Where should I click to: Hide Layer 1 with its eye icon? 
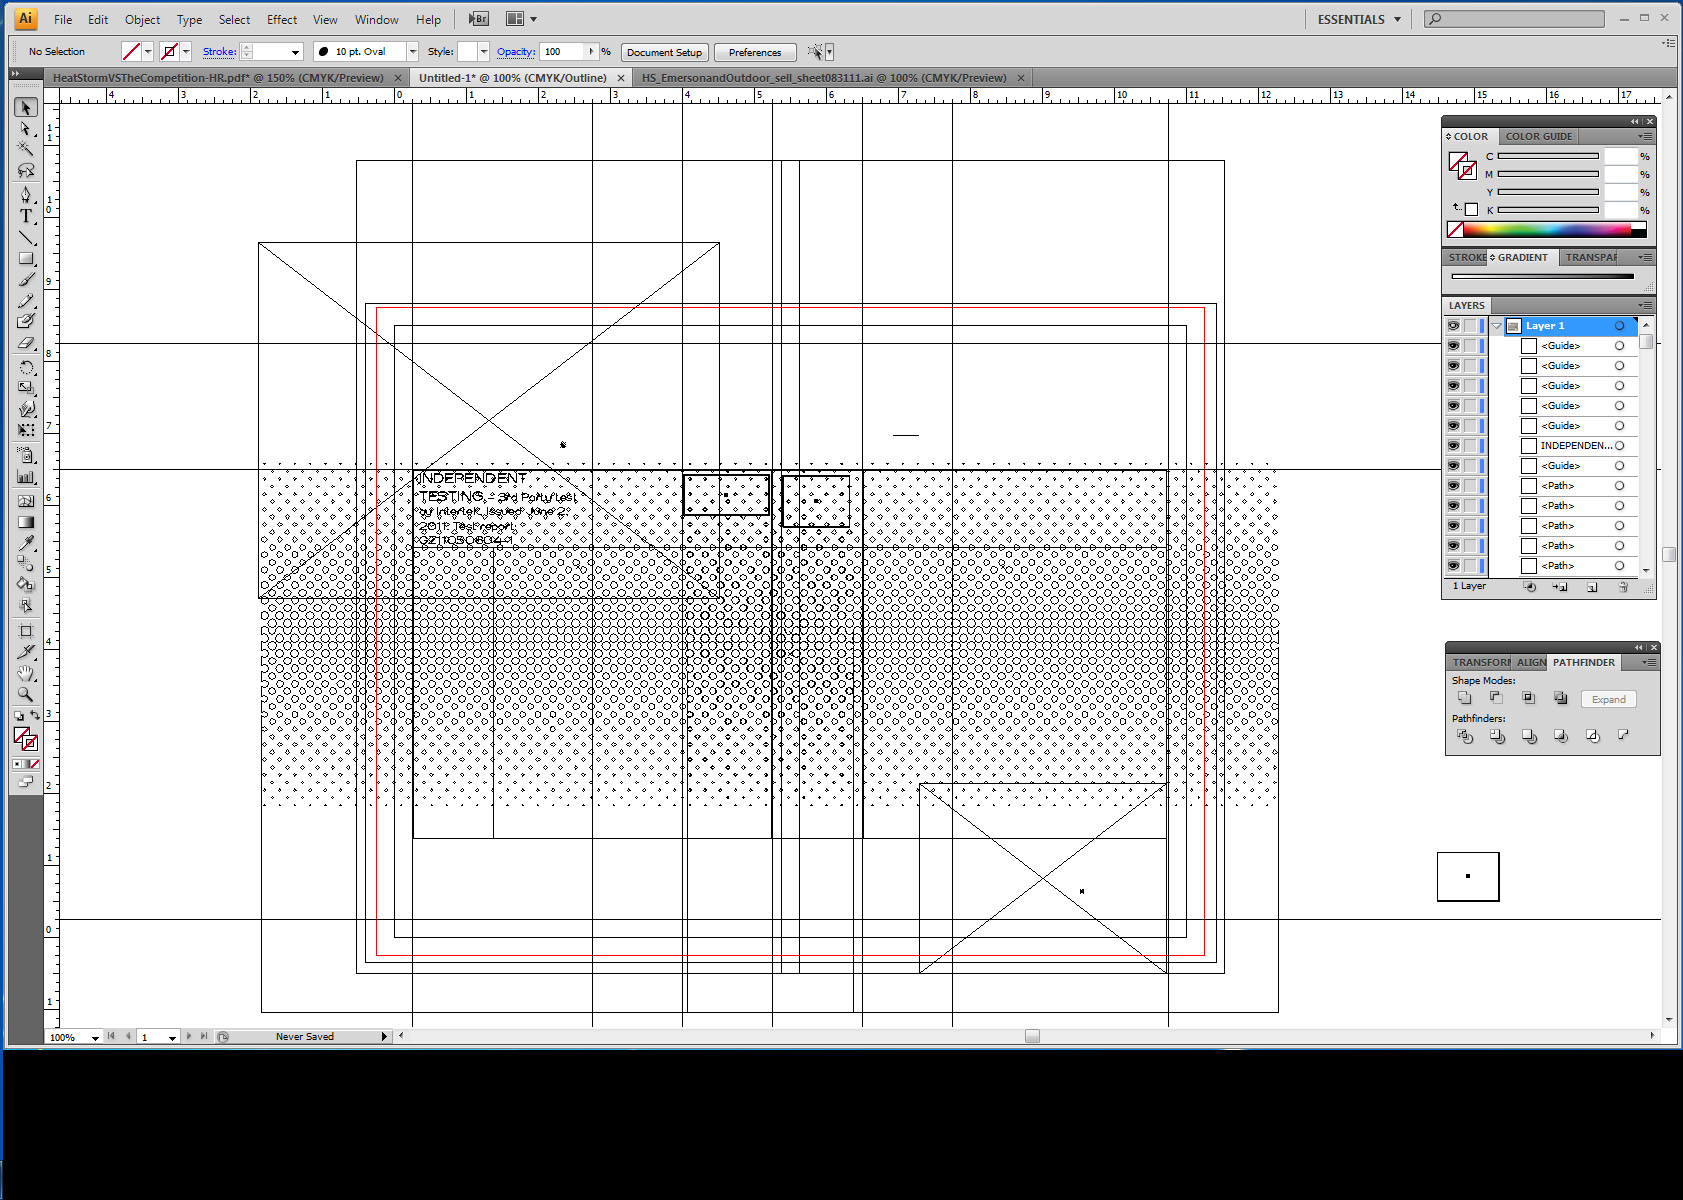[1453, 326]
